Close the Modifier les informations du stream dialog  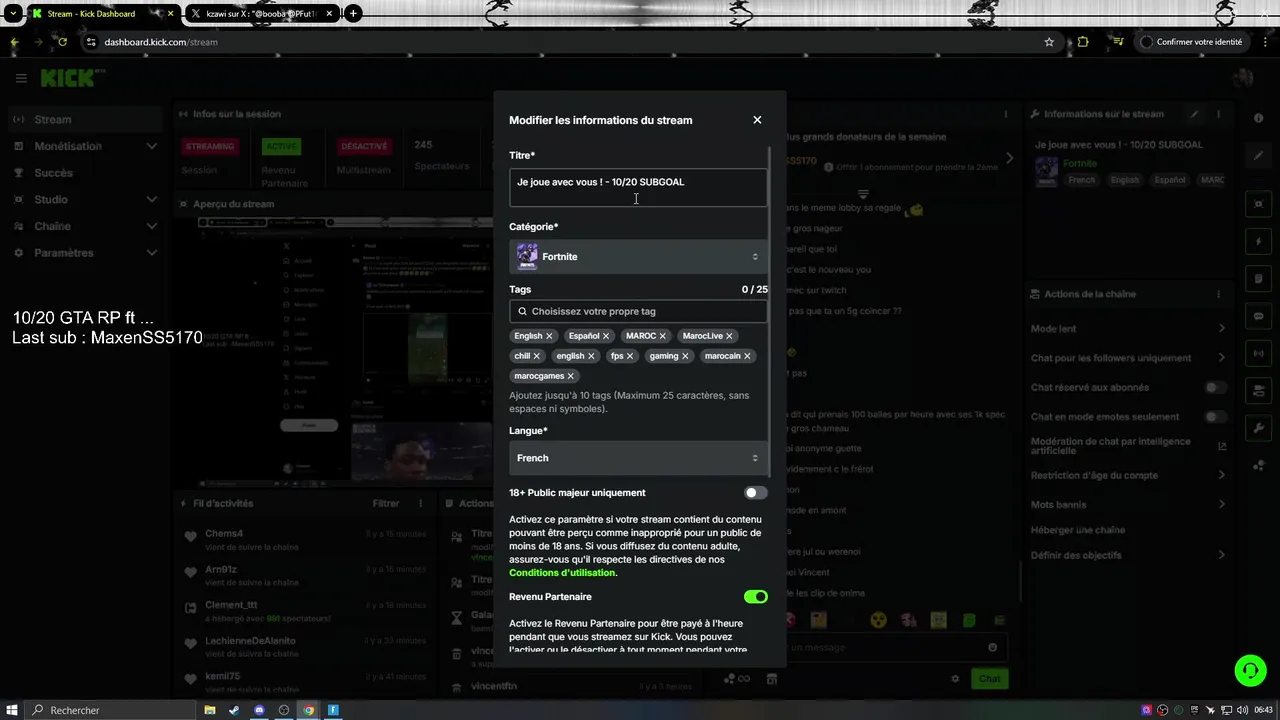point(757,120)
